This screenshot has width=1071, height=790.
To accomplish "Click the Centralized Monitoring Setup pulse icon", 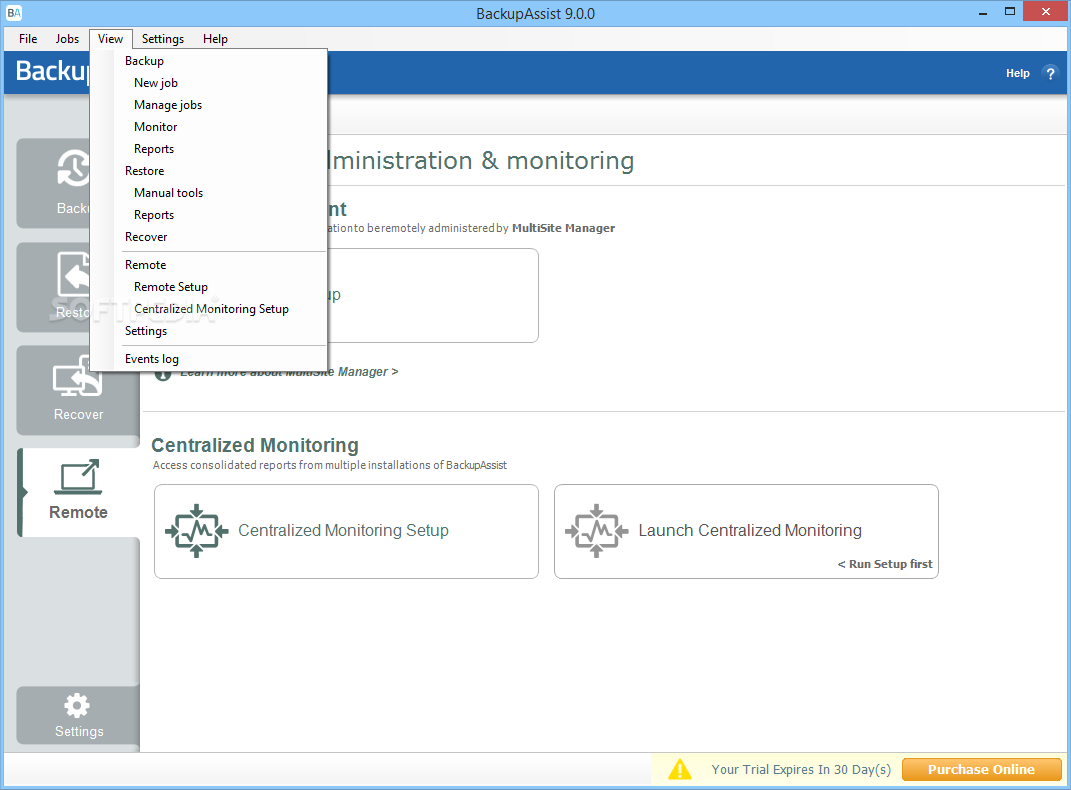I will coord(197,531).
